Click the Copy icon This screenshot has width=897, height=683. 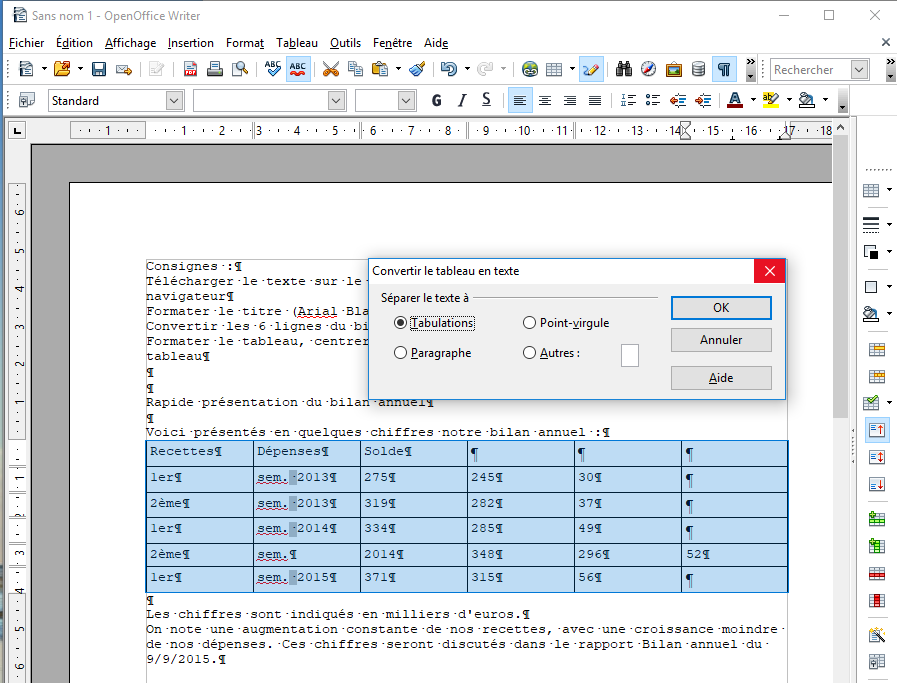click(355, 69)
